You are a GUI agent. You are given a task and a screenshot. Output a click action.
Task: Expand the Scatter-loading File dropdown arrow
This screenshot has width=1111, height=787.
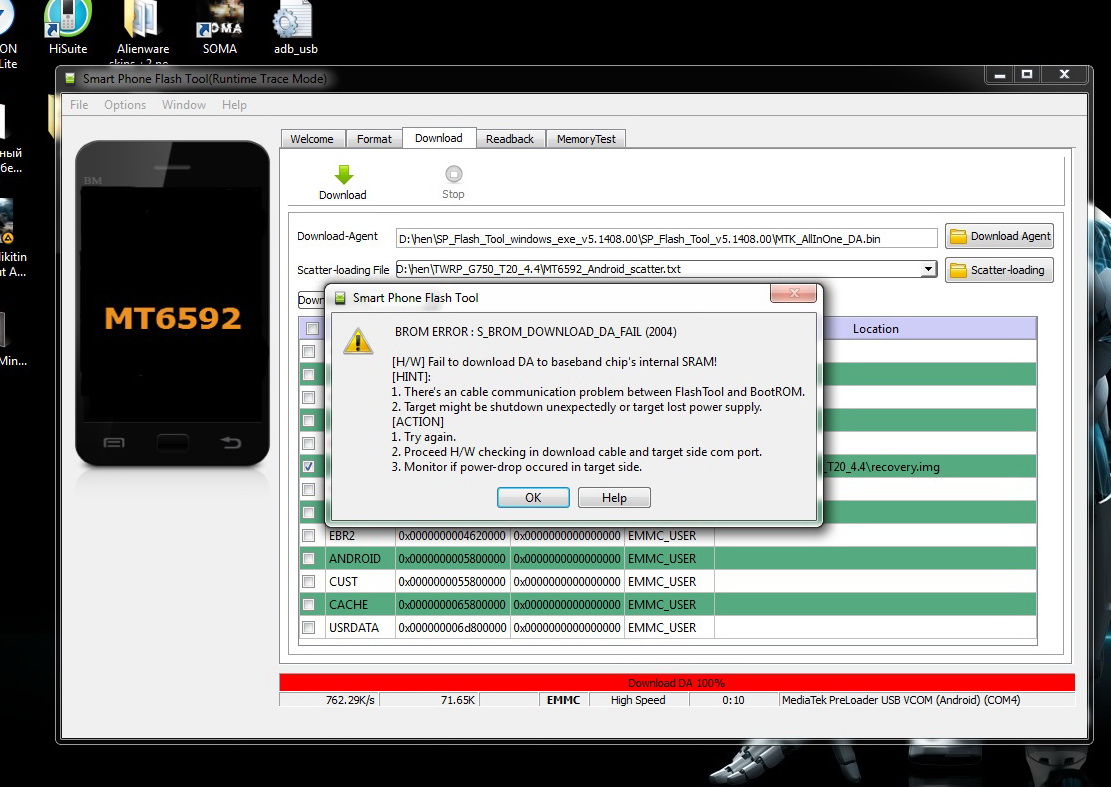928,269
